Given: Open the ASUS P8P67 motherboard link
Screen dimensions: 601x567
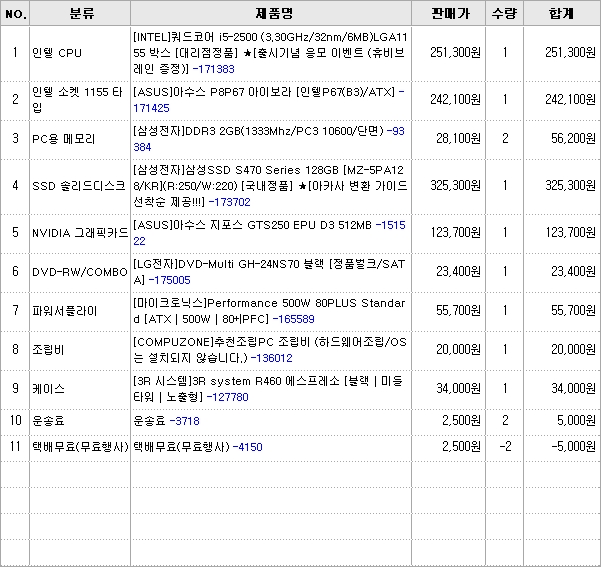Looking at the screenshot, I should (x=268, y=100).
